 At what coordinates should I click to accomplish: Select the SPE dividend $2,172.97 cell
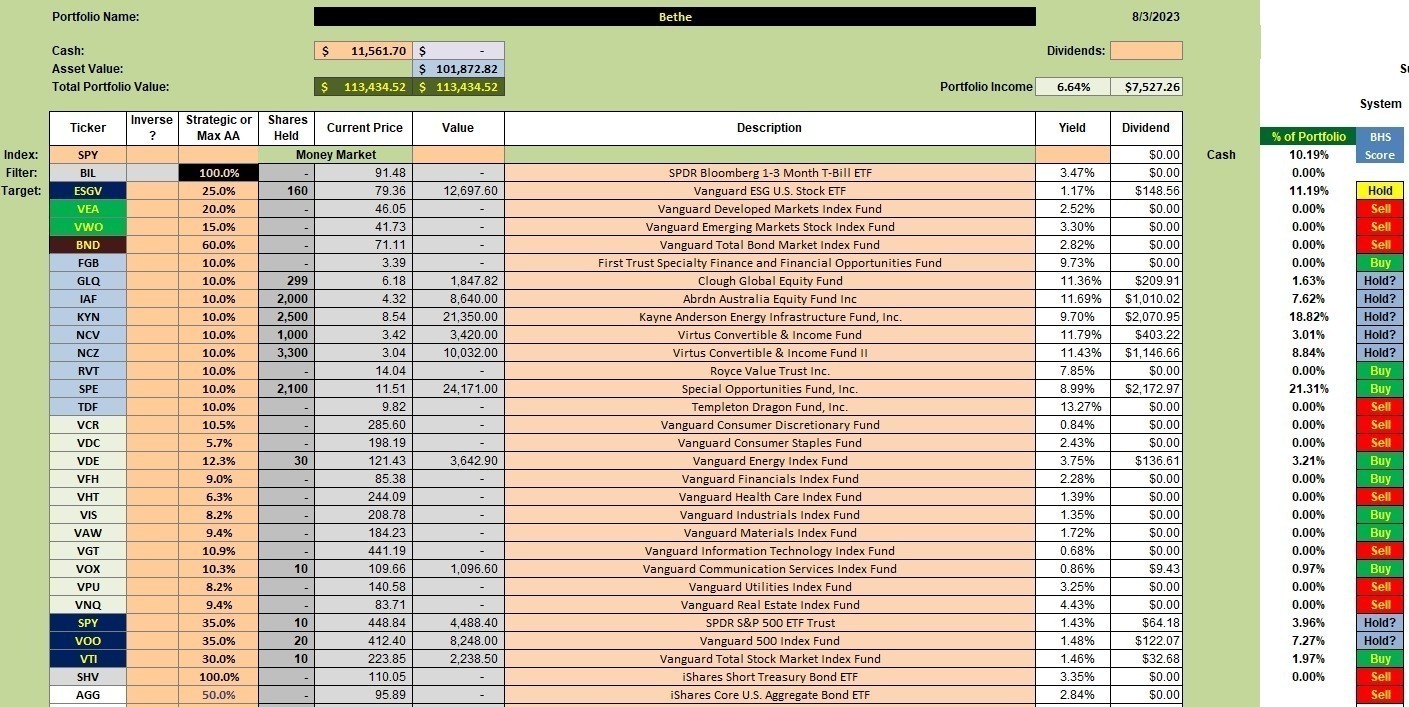tap(1146, 389)
